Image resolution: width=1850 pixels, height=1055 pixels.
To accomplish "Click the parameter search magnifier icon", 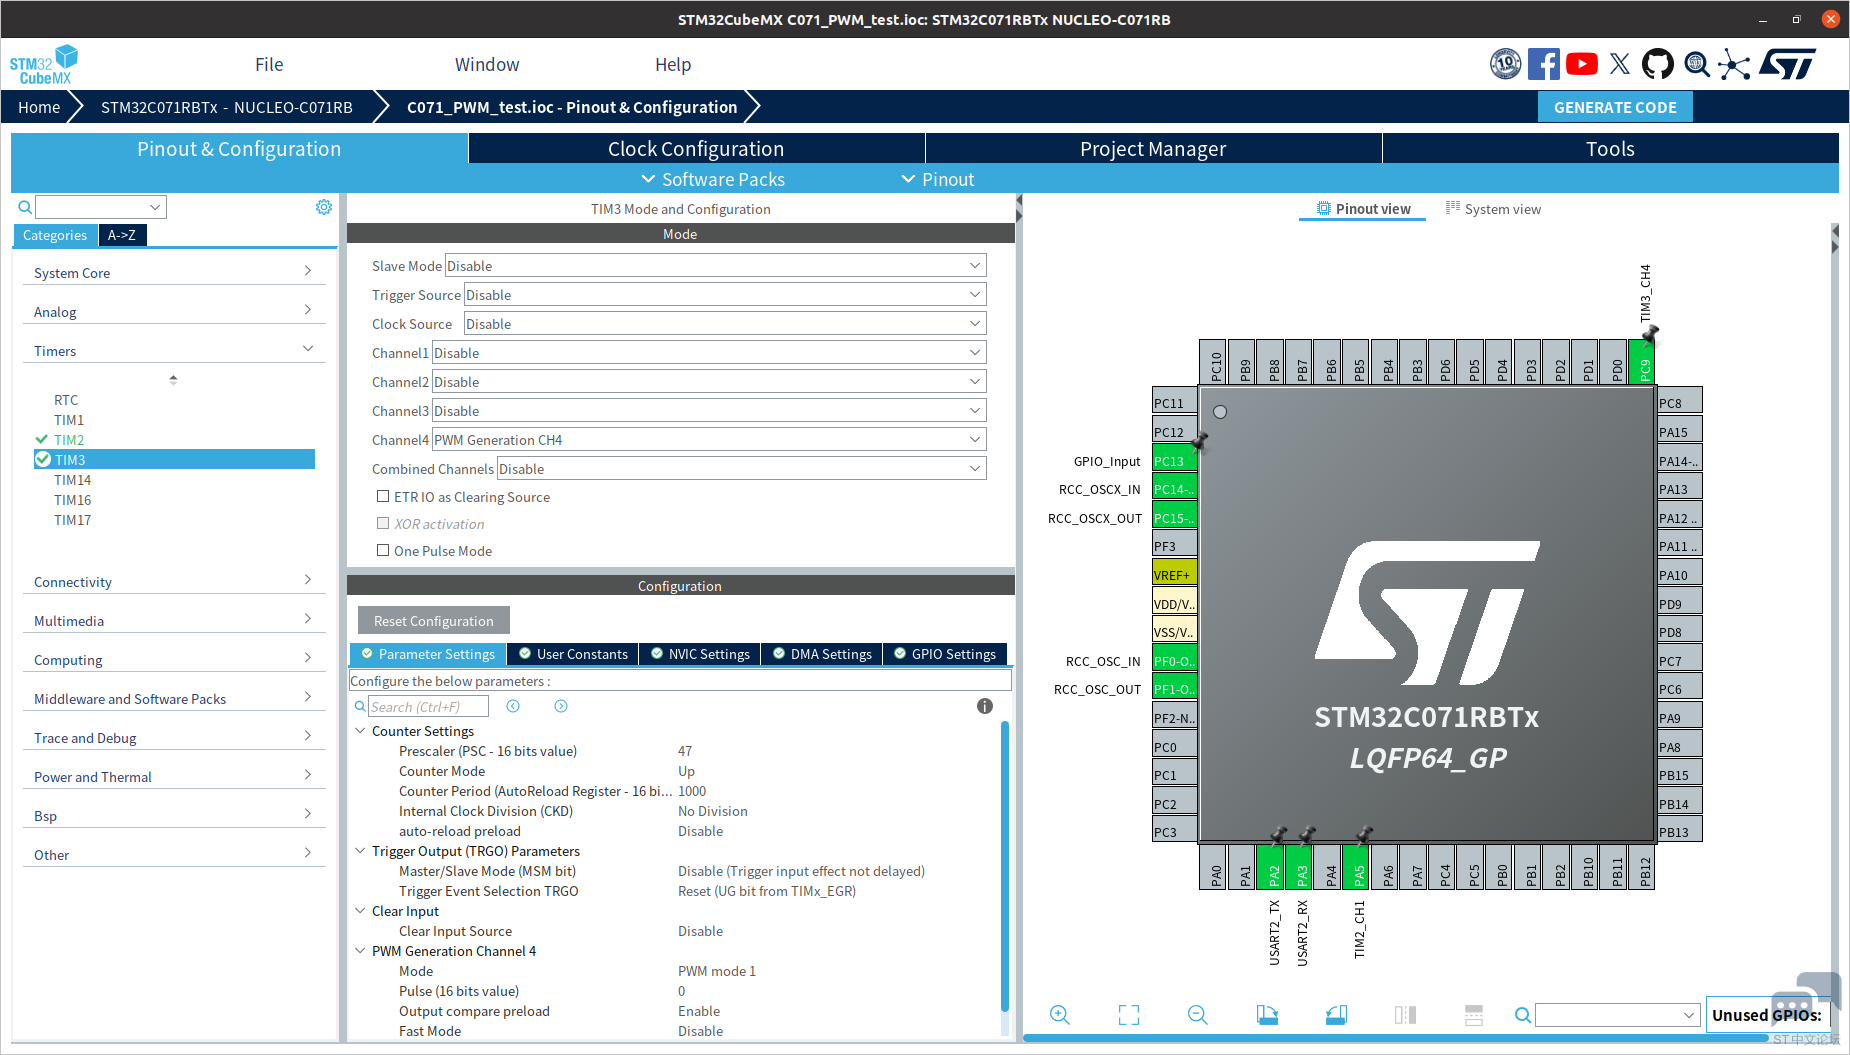I will [360, 706].
